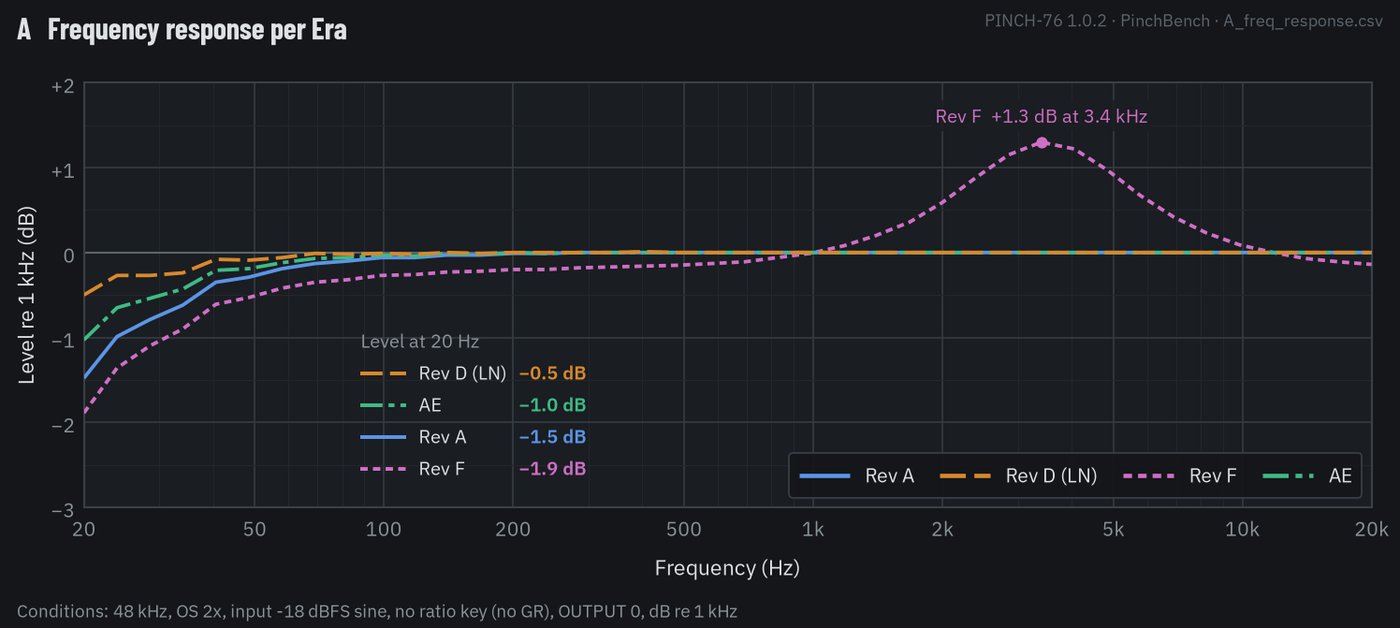
Task: Click the '10k' x-axis tick label
Action: [1242, 527]
